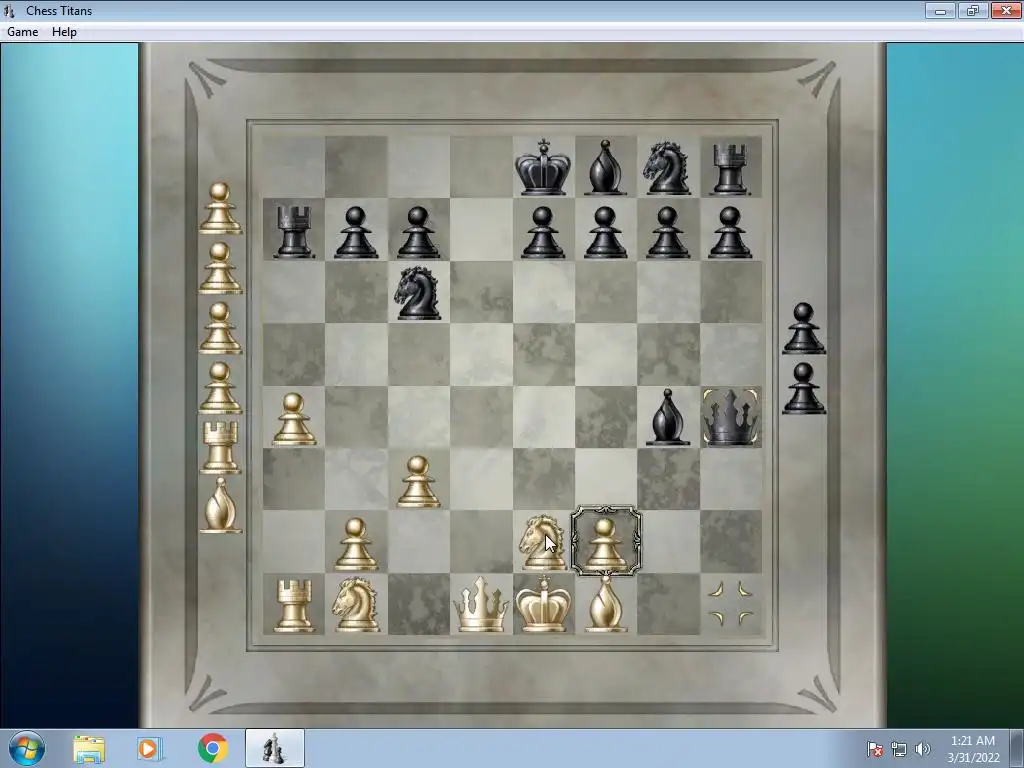Select the black rook on a7
The width and height of the screenshot is (1024, 768).
(x=294, y=232)
